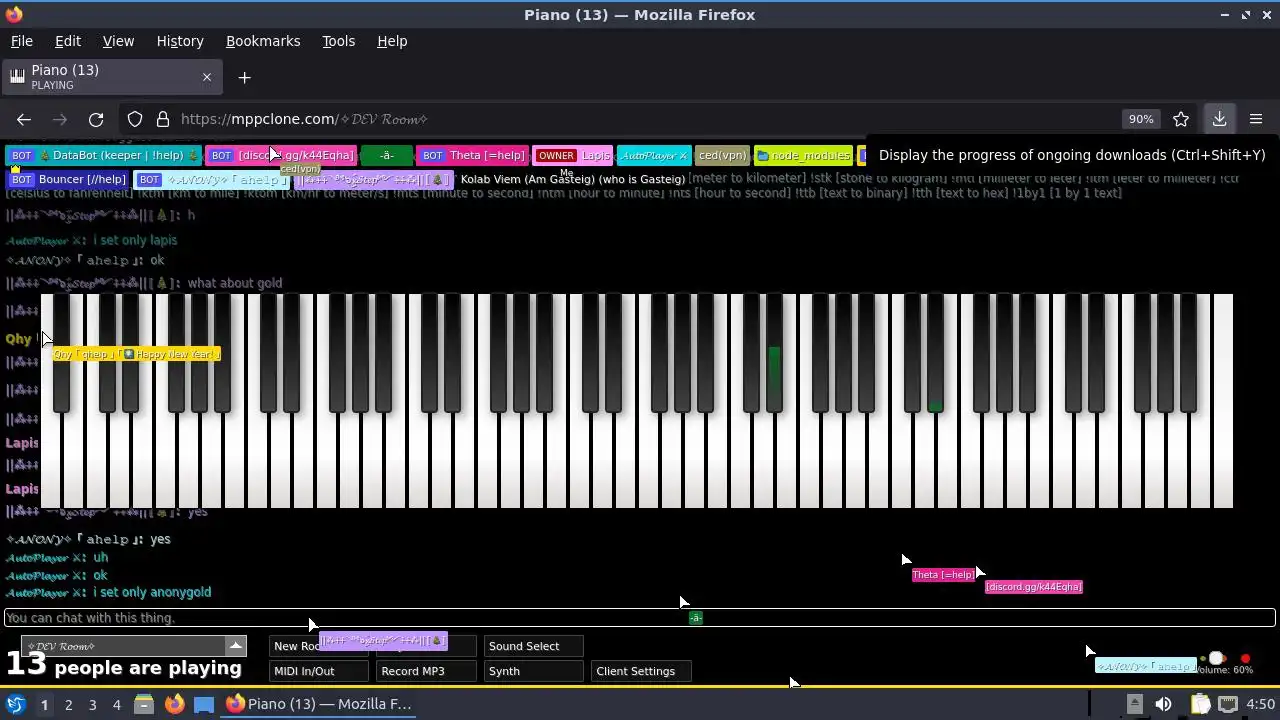Viewport: 1280px width, 720px height.
Task: Reload the page with the refresh icon
Action: click(x=96, y=119)
